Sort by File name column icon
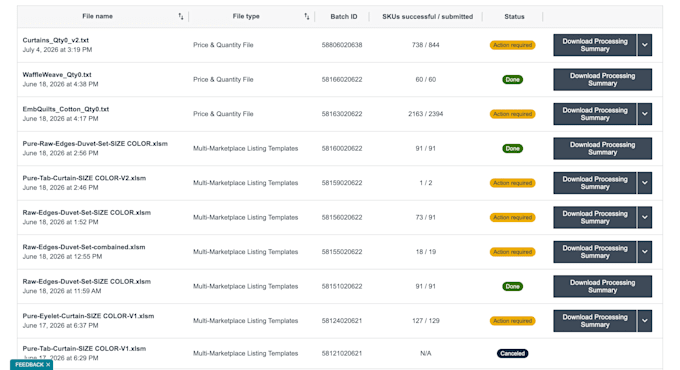 point(181,16)
